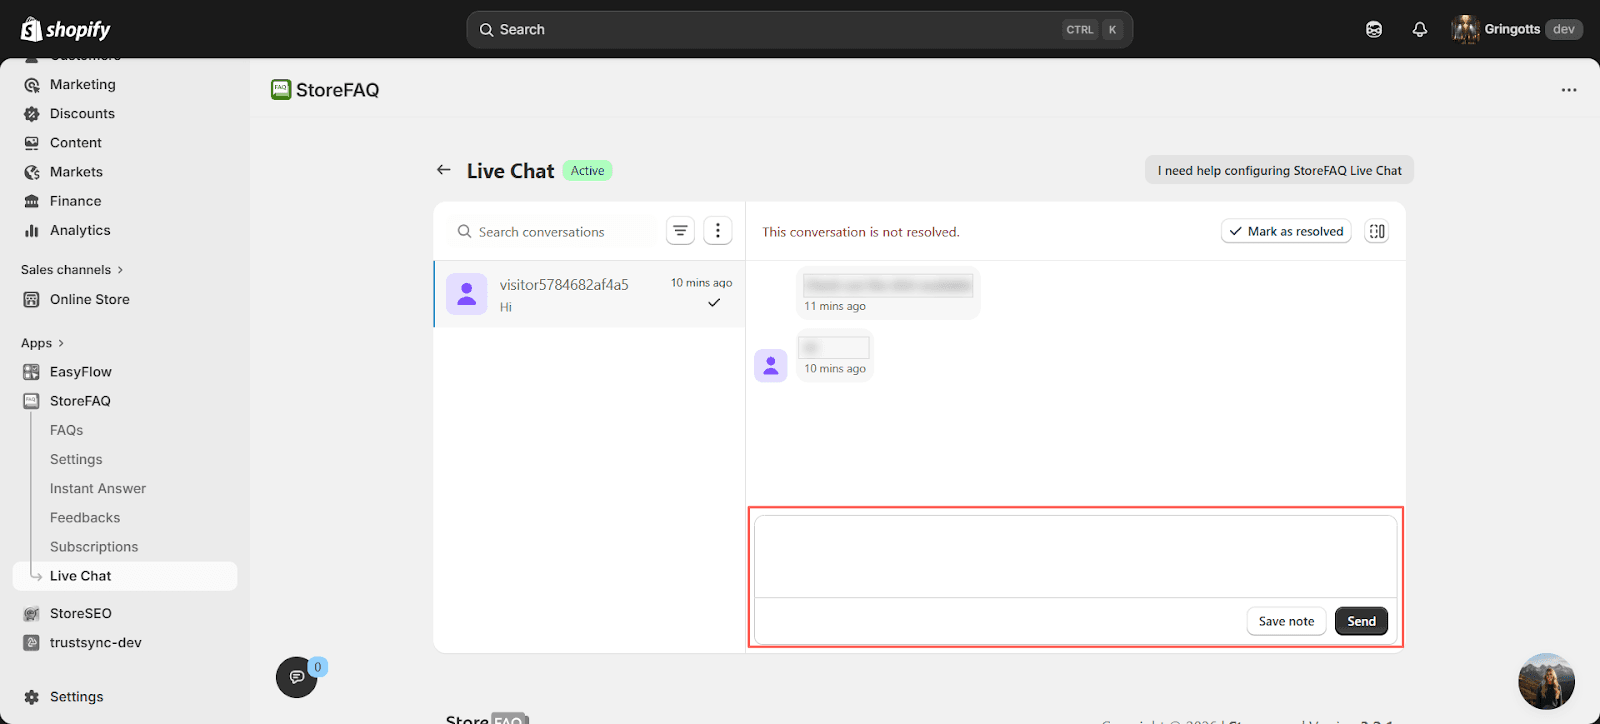Image resolution: width=1600 pixels, height=724 pixels.
Task: Click the help configuring StoreFAQ Live Chat button
Action: (x=1279, y=170)
